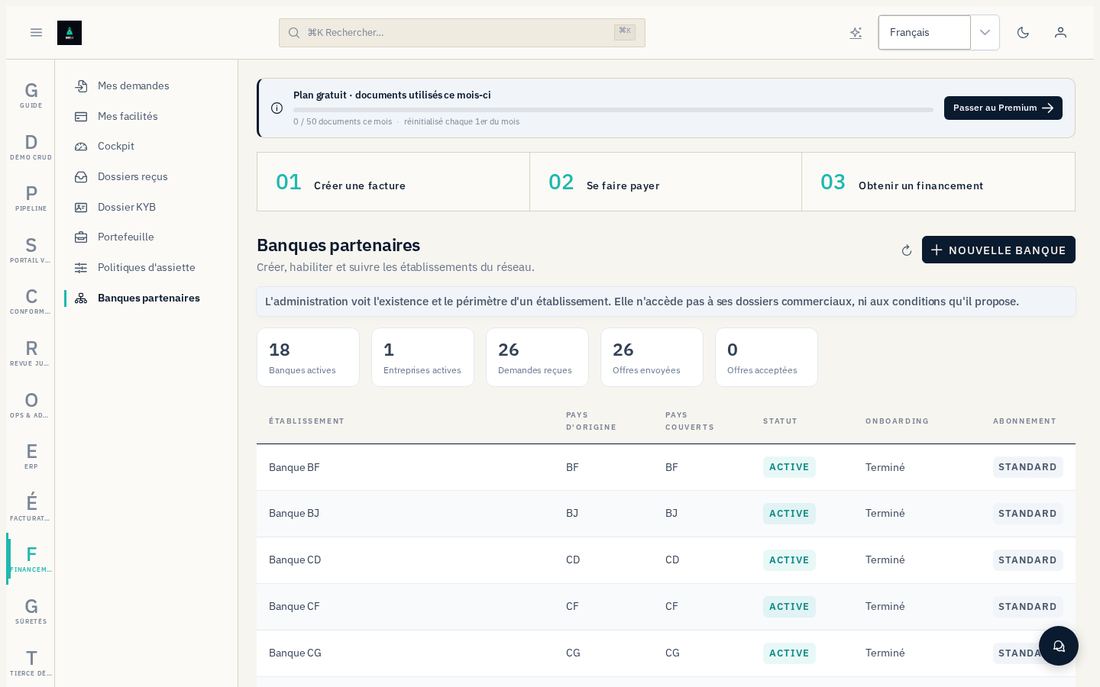Viewport: 1100px width, 687px height.
Task: Open the hamburger menu icon
Action: point(36,32)
